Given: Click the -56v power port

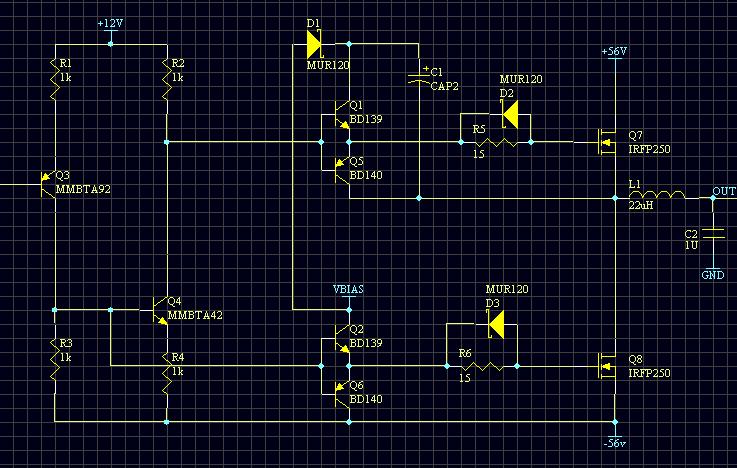Looking at the screenshot, I should pyautogui.click(x=615, y=443).
